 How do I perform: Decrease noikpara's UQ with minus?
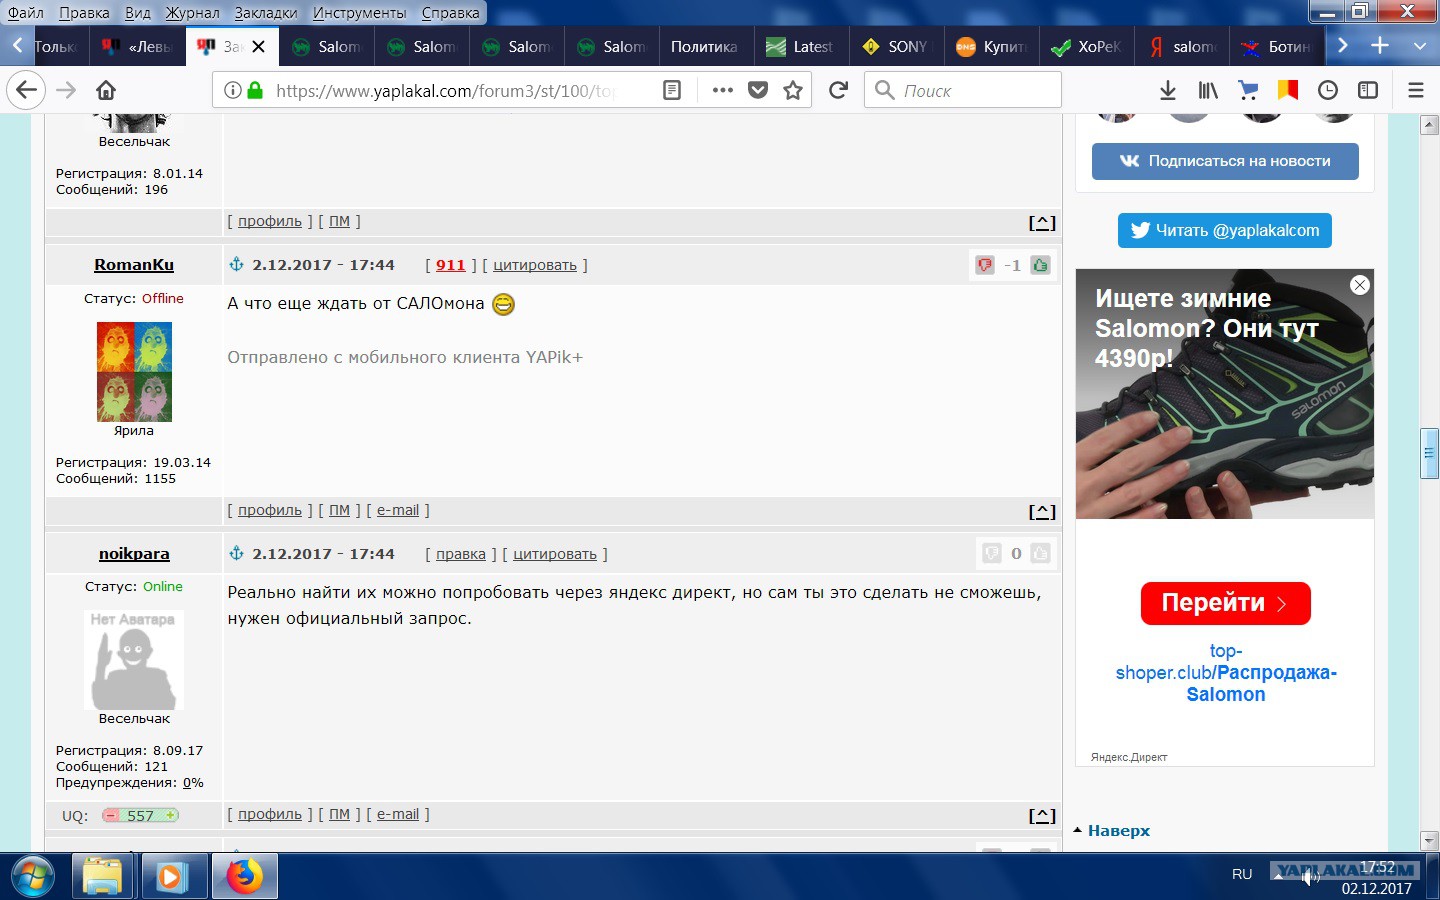point(111,815)
